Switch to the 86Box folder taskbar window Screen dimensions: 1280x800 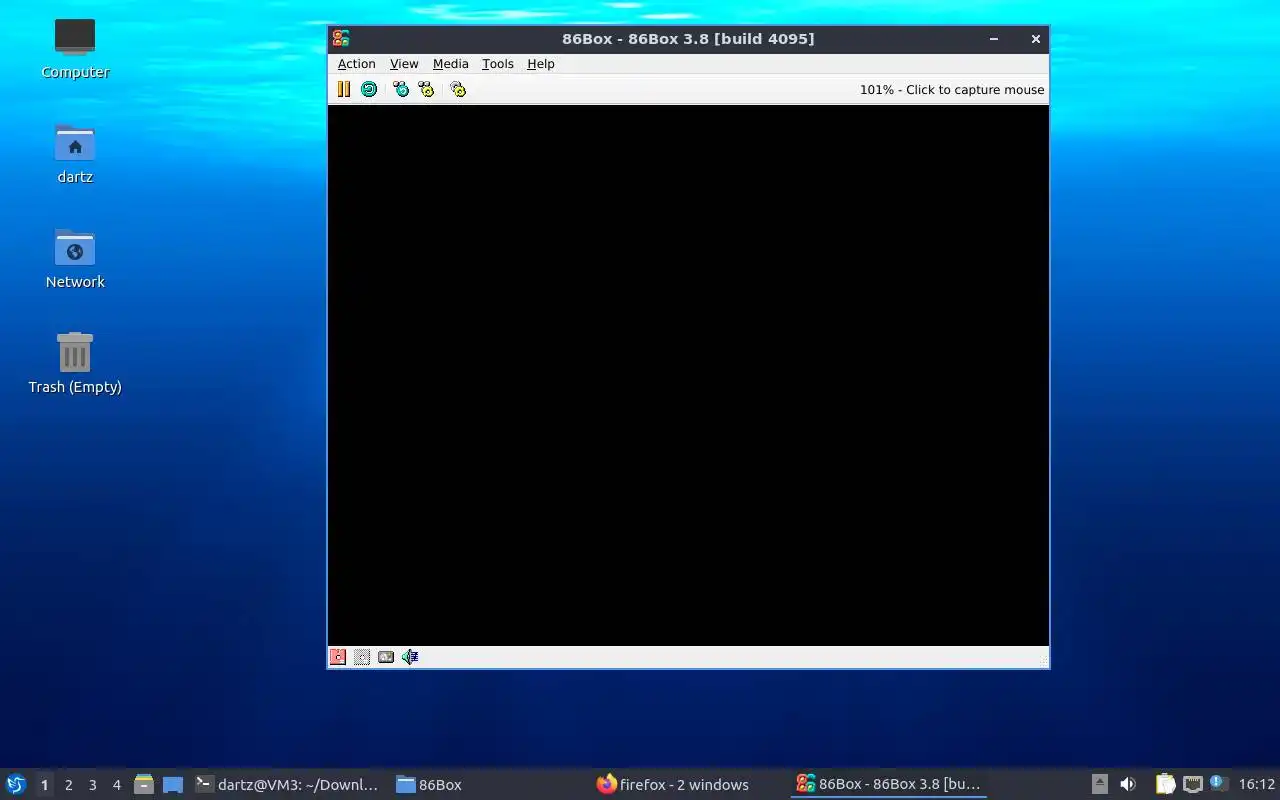click(430, 784)
